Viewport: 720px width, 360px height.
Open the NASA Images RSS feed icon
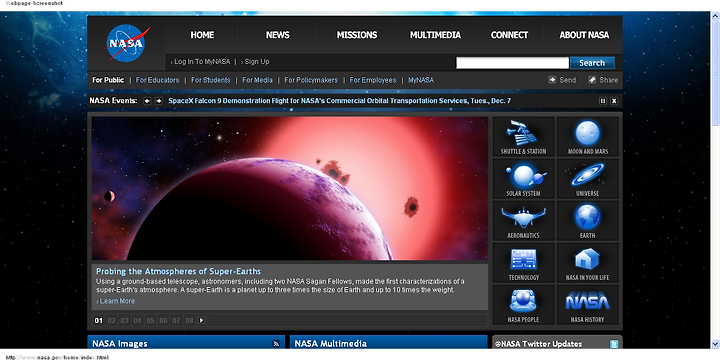pyautogui.click(x=276, y=343)
